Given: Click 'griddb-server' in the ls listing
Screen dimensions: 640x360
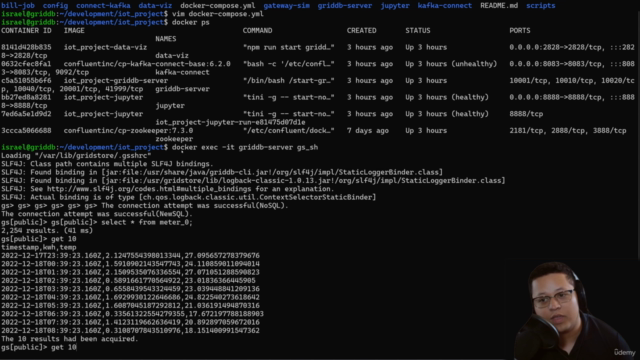Looking at the screenshot, I should point(345,6).
